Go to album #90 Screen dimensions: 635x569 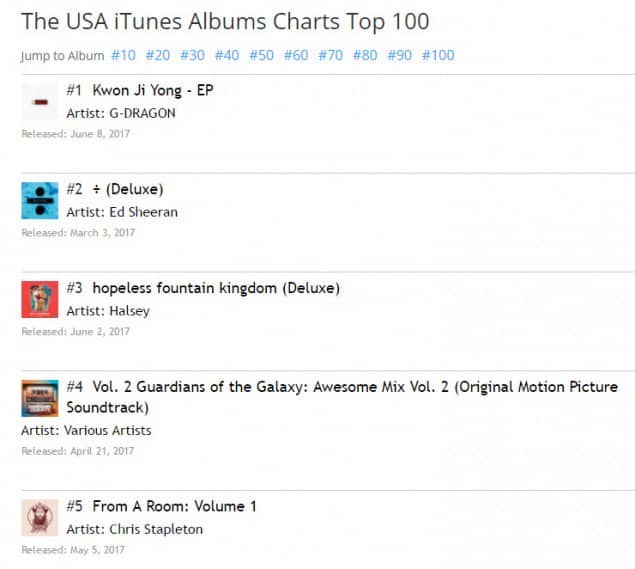point(399,55)
